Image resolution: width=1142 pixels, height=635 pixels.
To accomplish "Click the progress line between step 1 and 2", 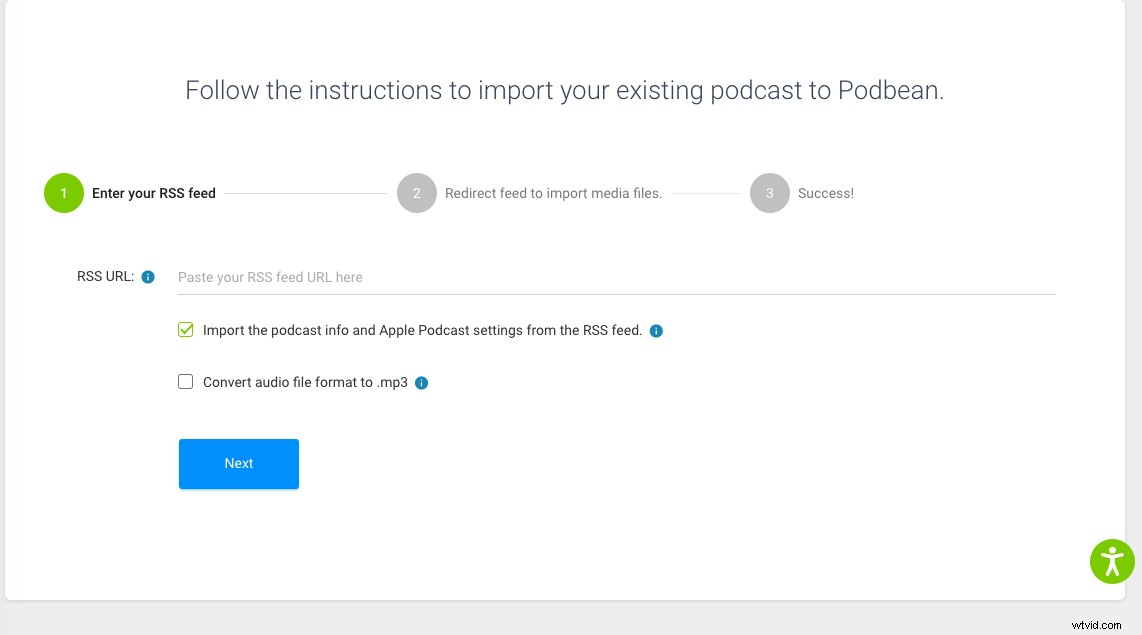I will pos(300,193).
